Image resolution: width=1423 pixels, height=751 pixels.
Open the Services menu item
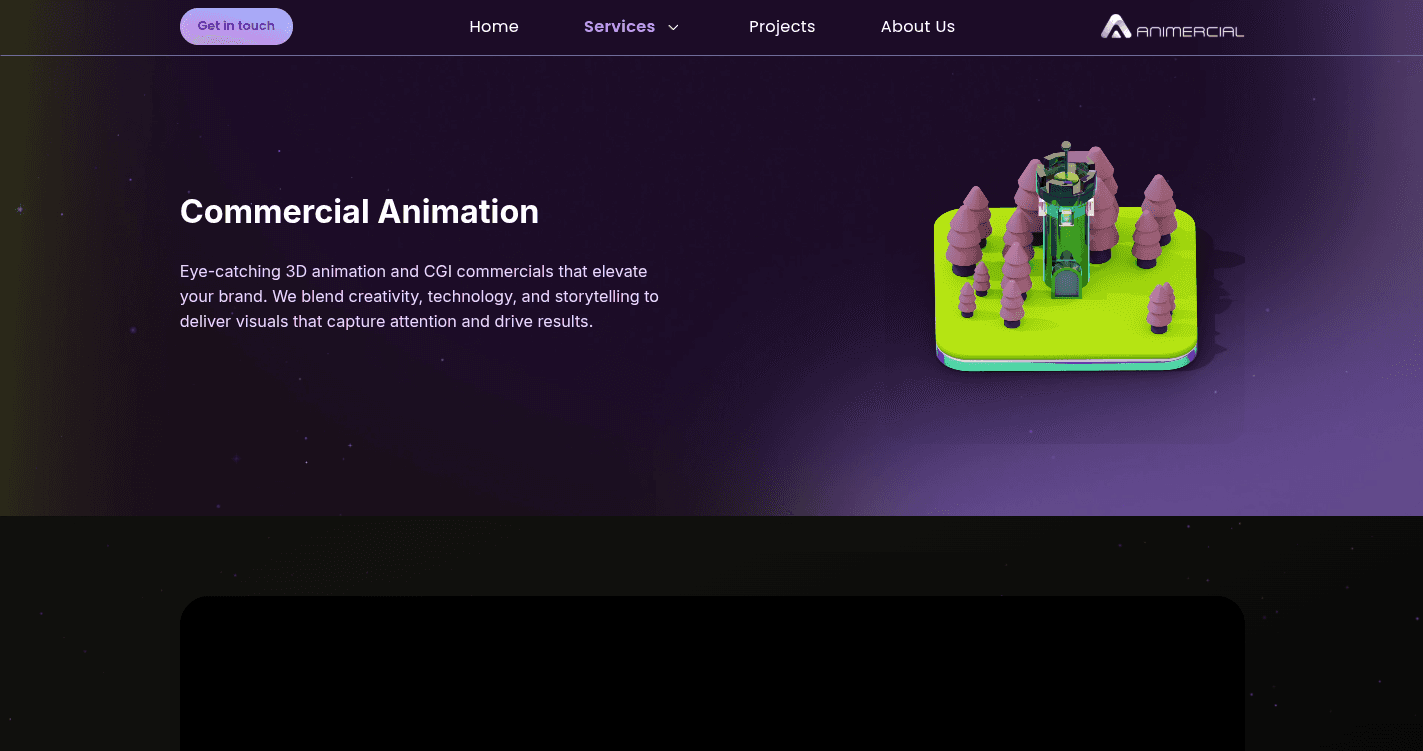coord(619,27)
